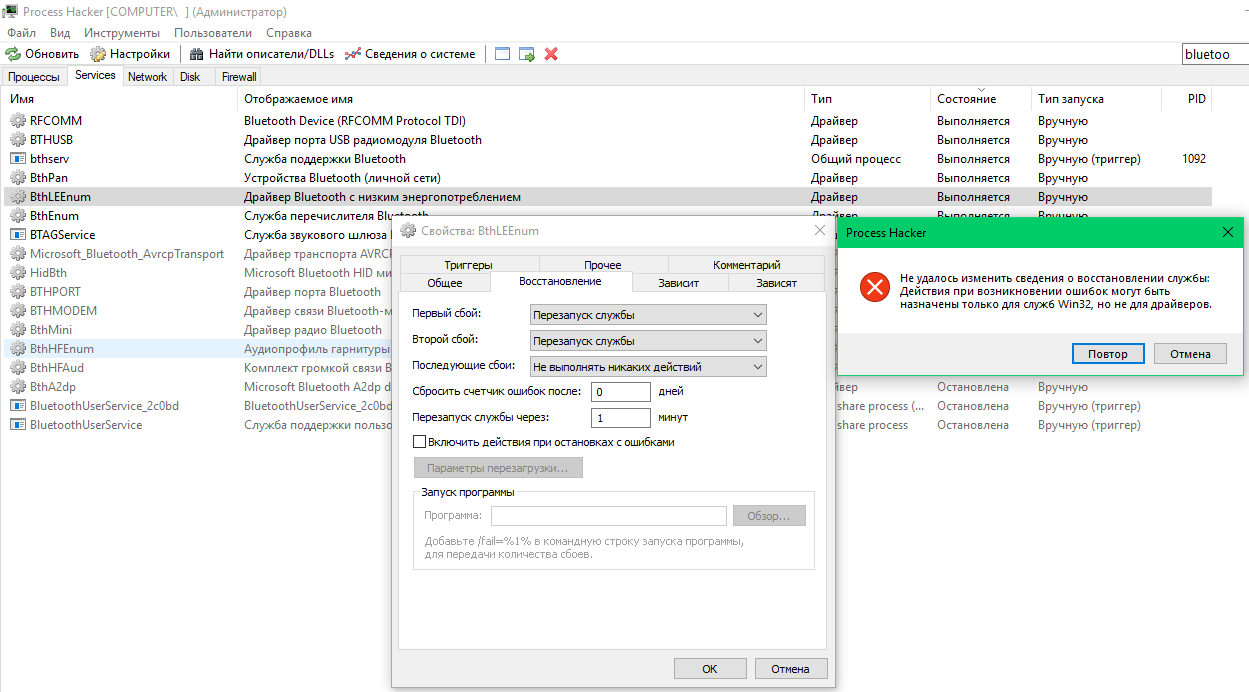Sort by the PID column header
This screenshot has width=1249, height=692.
coord(1186,99)
